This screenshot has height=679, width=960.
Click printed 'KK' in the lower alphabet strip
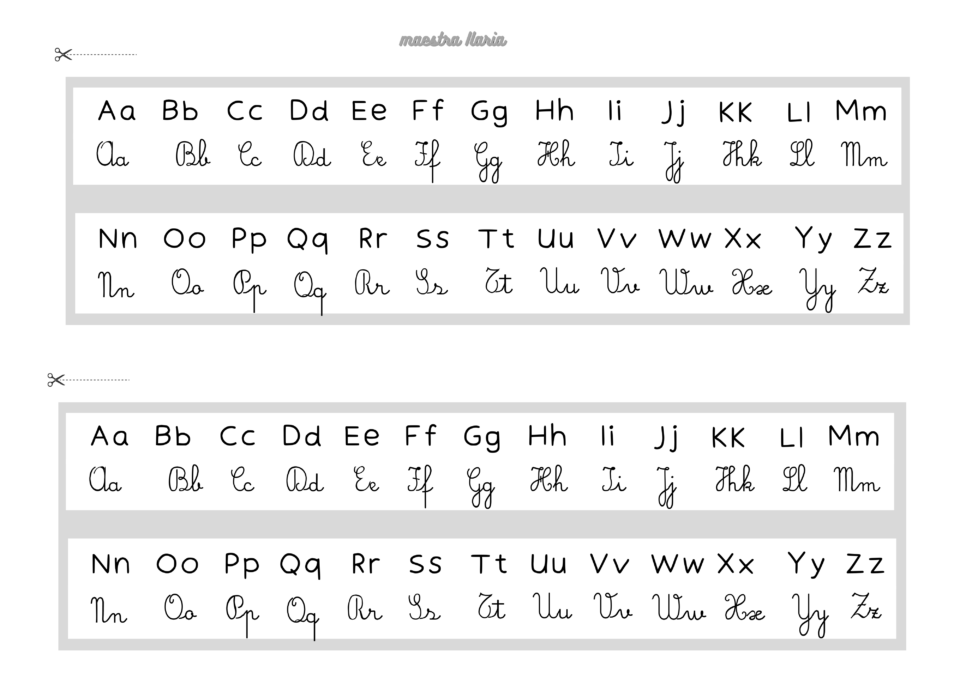(x=728, y=438)
